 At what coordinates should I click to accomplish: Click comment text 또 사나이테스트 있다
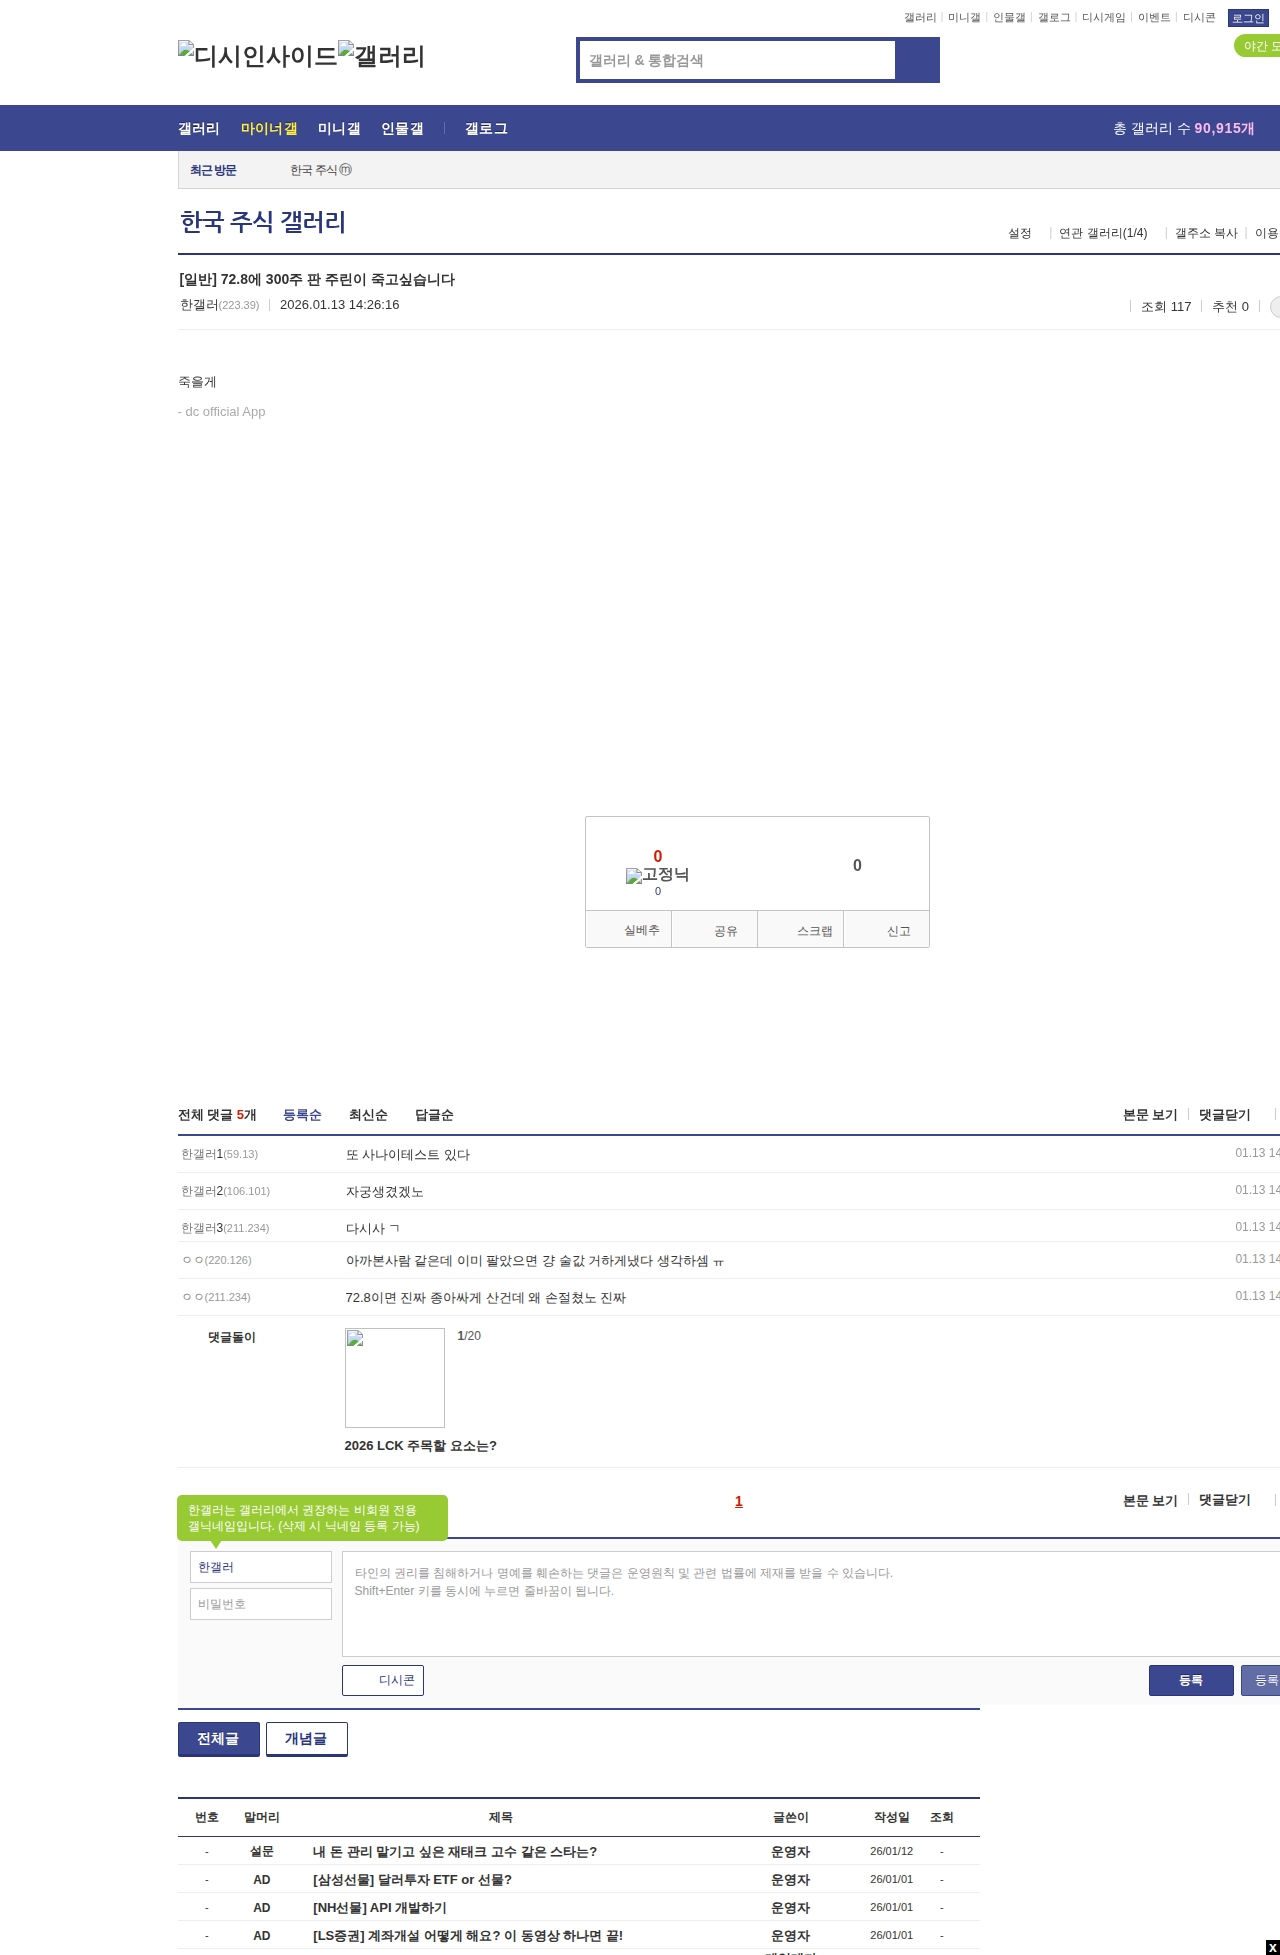pyautogui.click(x=408, y=1155)
